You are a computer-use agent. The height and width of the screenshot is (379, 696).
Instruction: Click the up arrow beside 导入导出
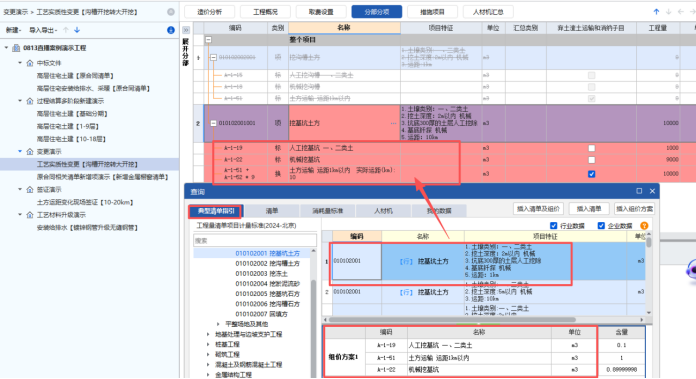66,30
